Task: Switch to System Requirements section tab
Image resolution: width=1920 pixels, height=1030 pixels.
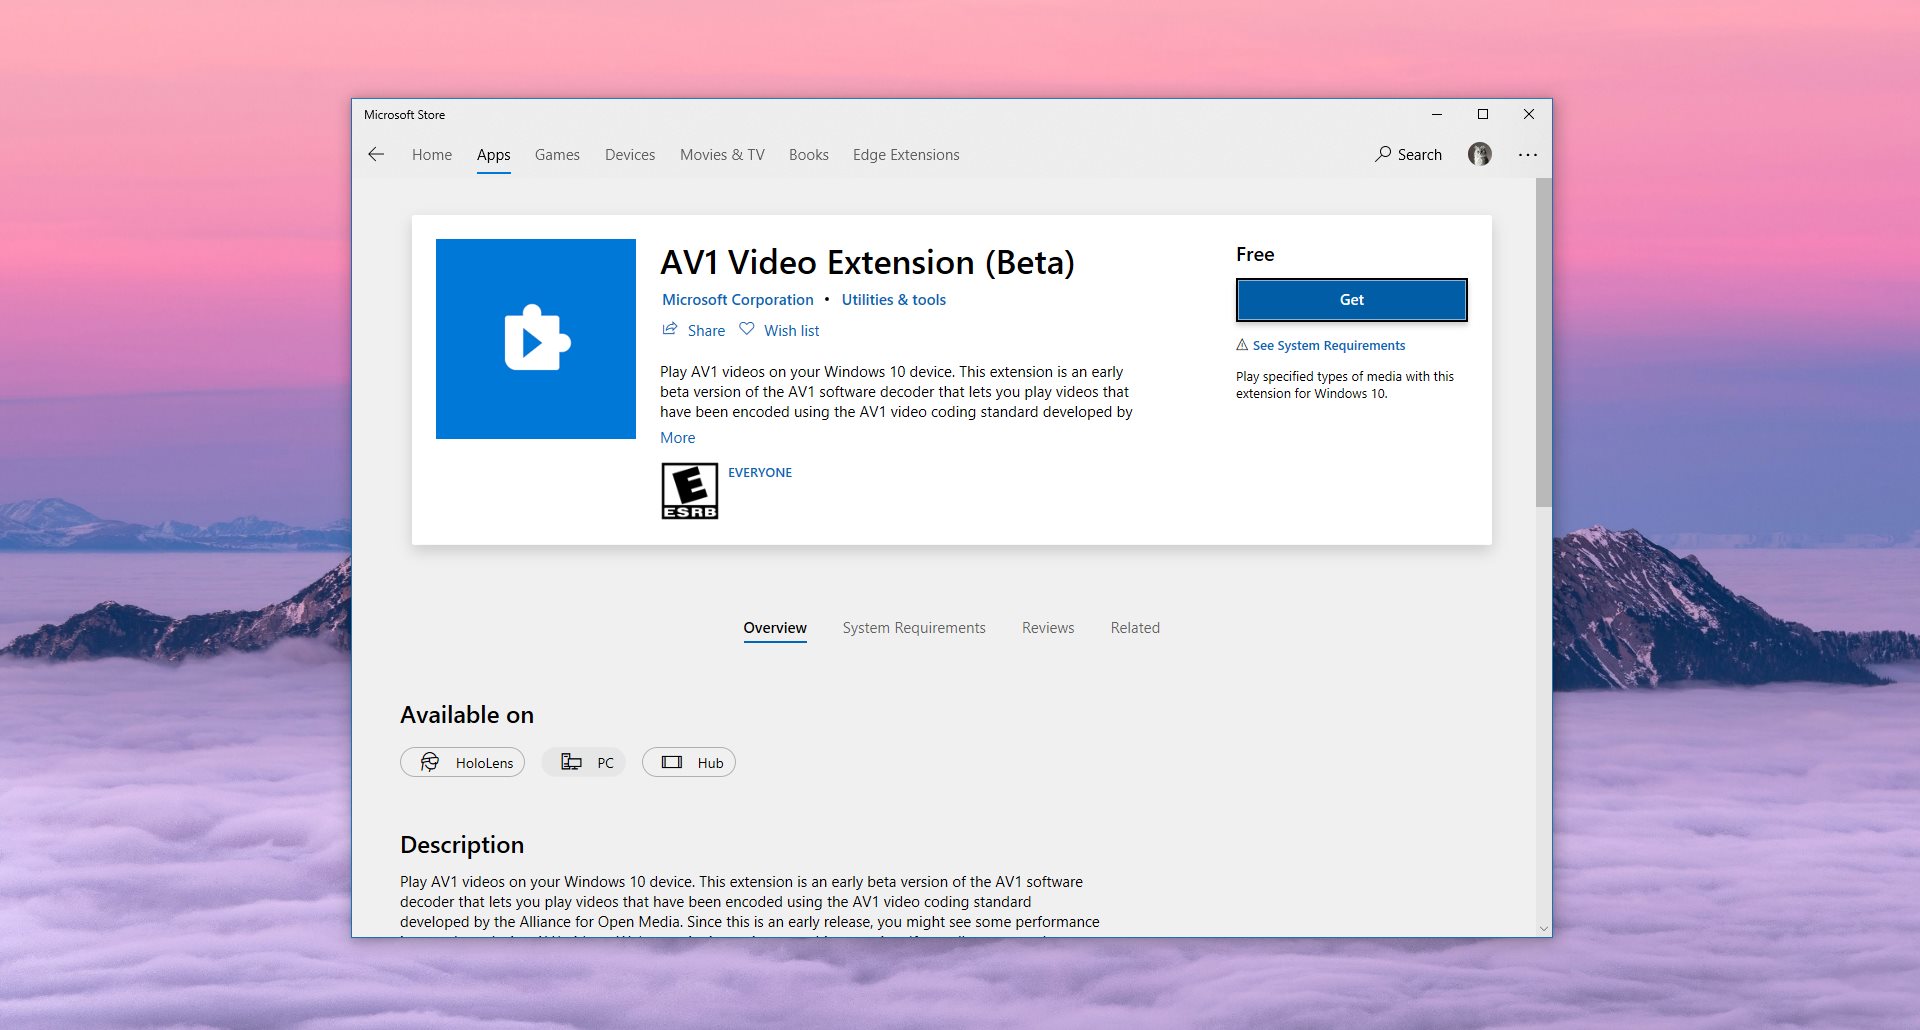Action: [x=914, y=628]
